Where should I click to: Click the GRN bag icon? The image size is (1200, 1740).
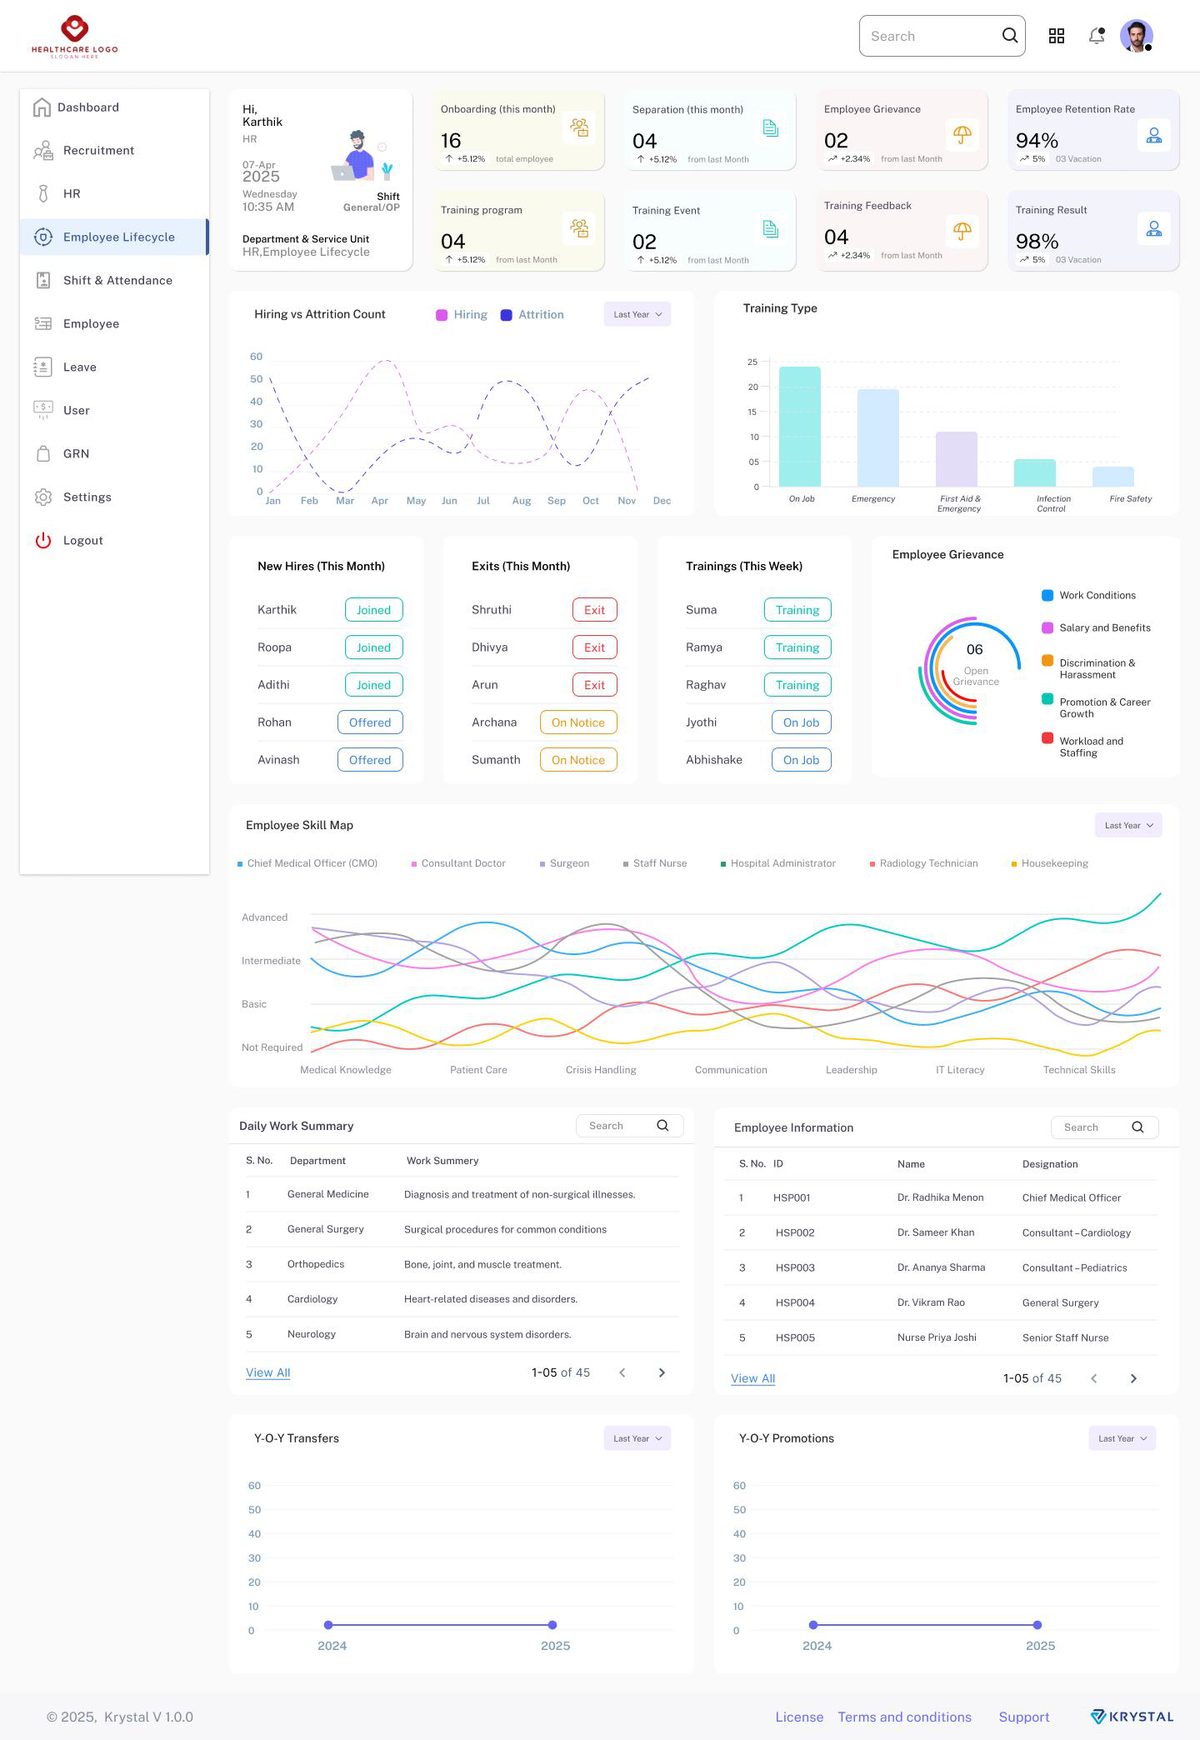[x=43, y=454]
